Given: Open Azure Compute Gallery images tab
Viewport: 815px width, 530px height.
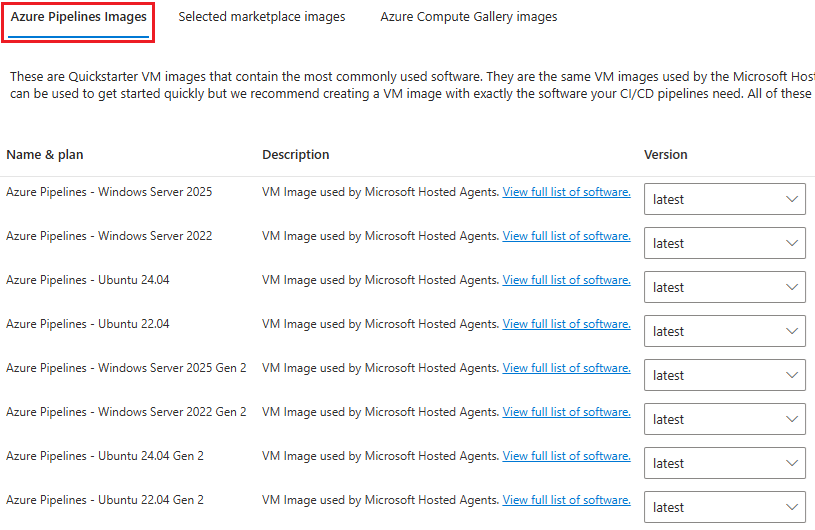Looking at the screenshot, I should click(468, 17).
